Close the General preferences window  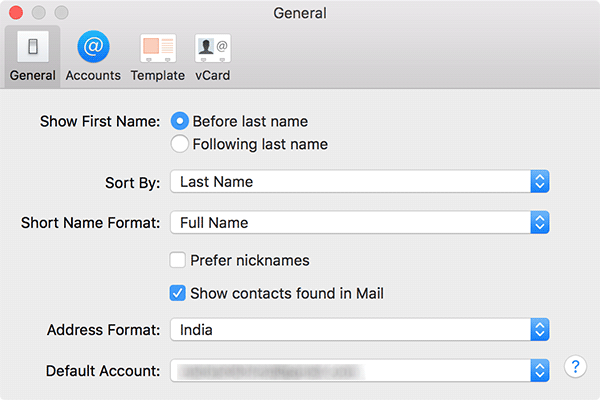click(16, 13)
